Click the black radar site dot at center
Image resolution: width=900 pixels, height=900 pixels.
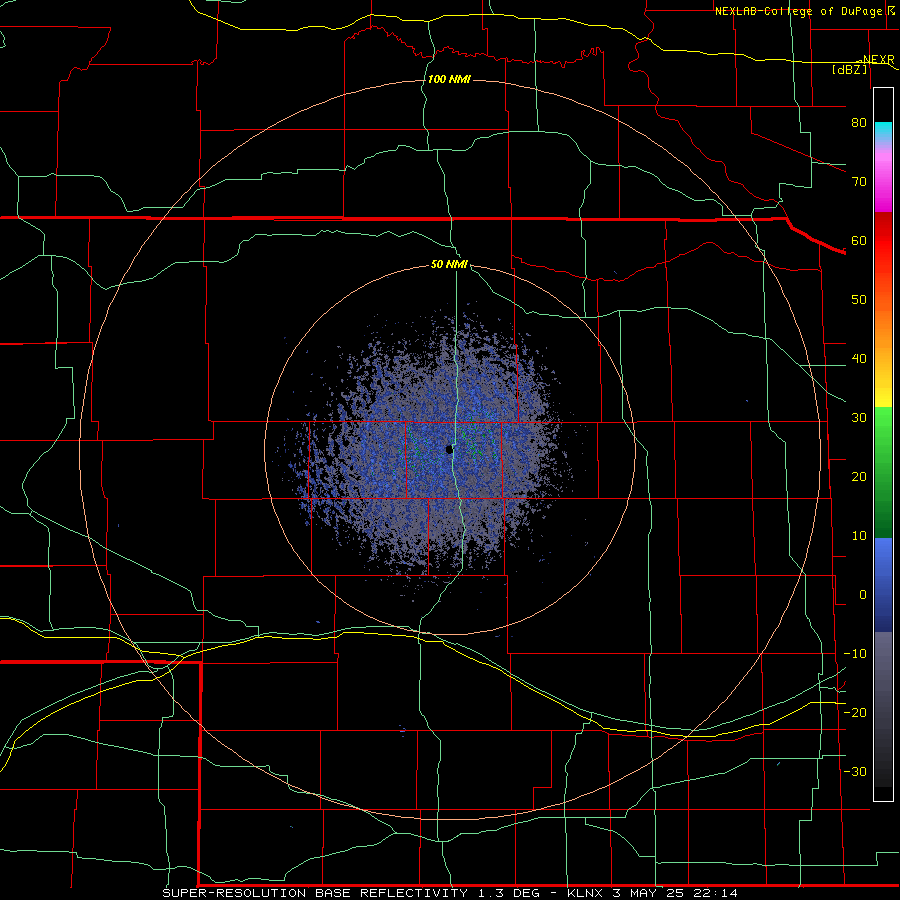[449, 450]
